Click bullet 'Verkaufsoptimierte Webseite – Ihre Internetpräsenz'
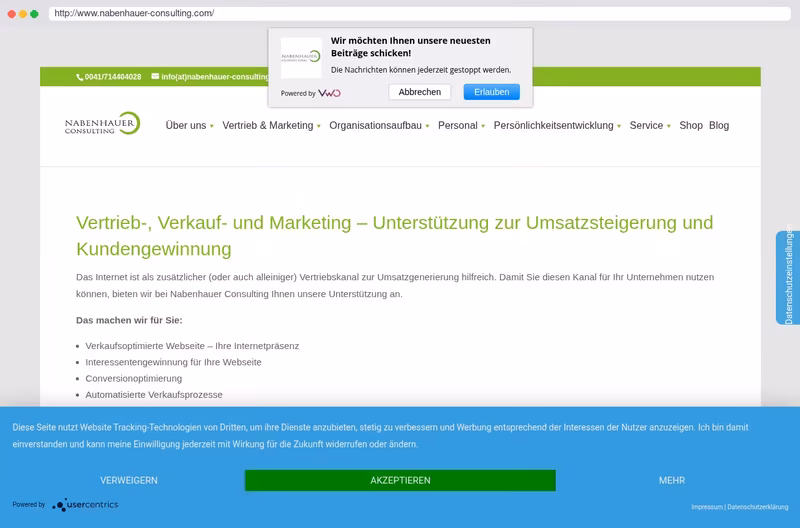Image resolution: width=800 pixels, height=528 pixels. point(192,346)
